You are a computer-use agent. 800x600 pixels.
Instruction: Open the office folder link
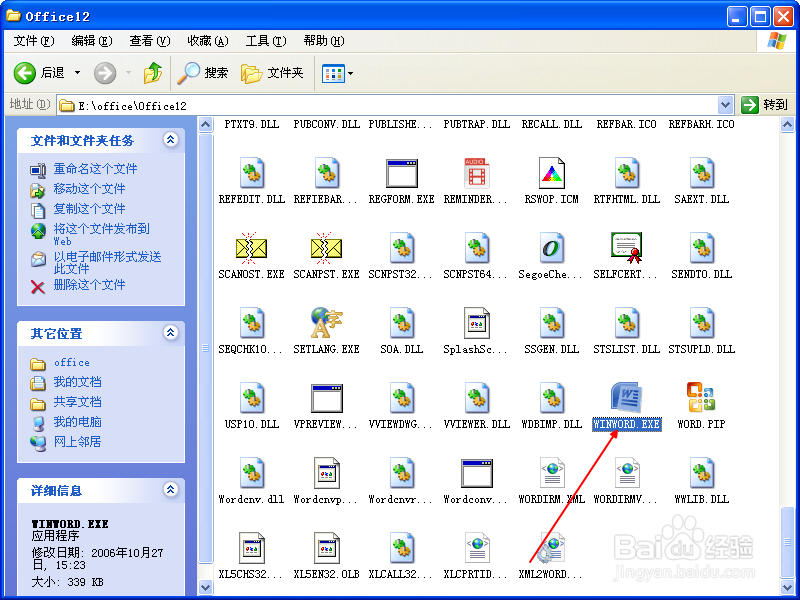[x=72, y=362]
